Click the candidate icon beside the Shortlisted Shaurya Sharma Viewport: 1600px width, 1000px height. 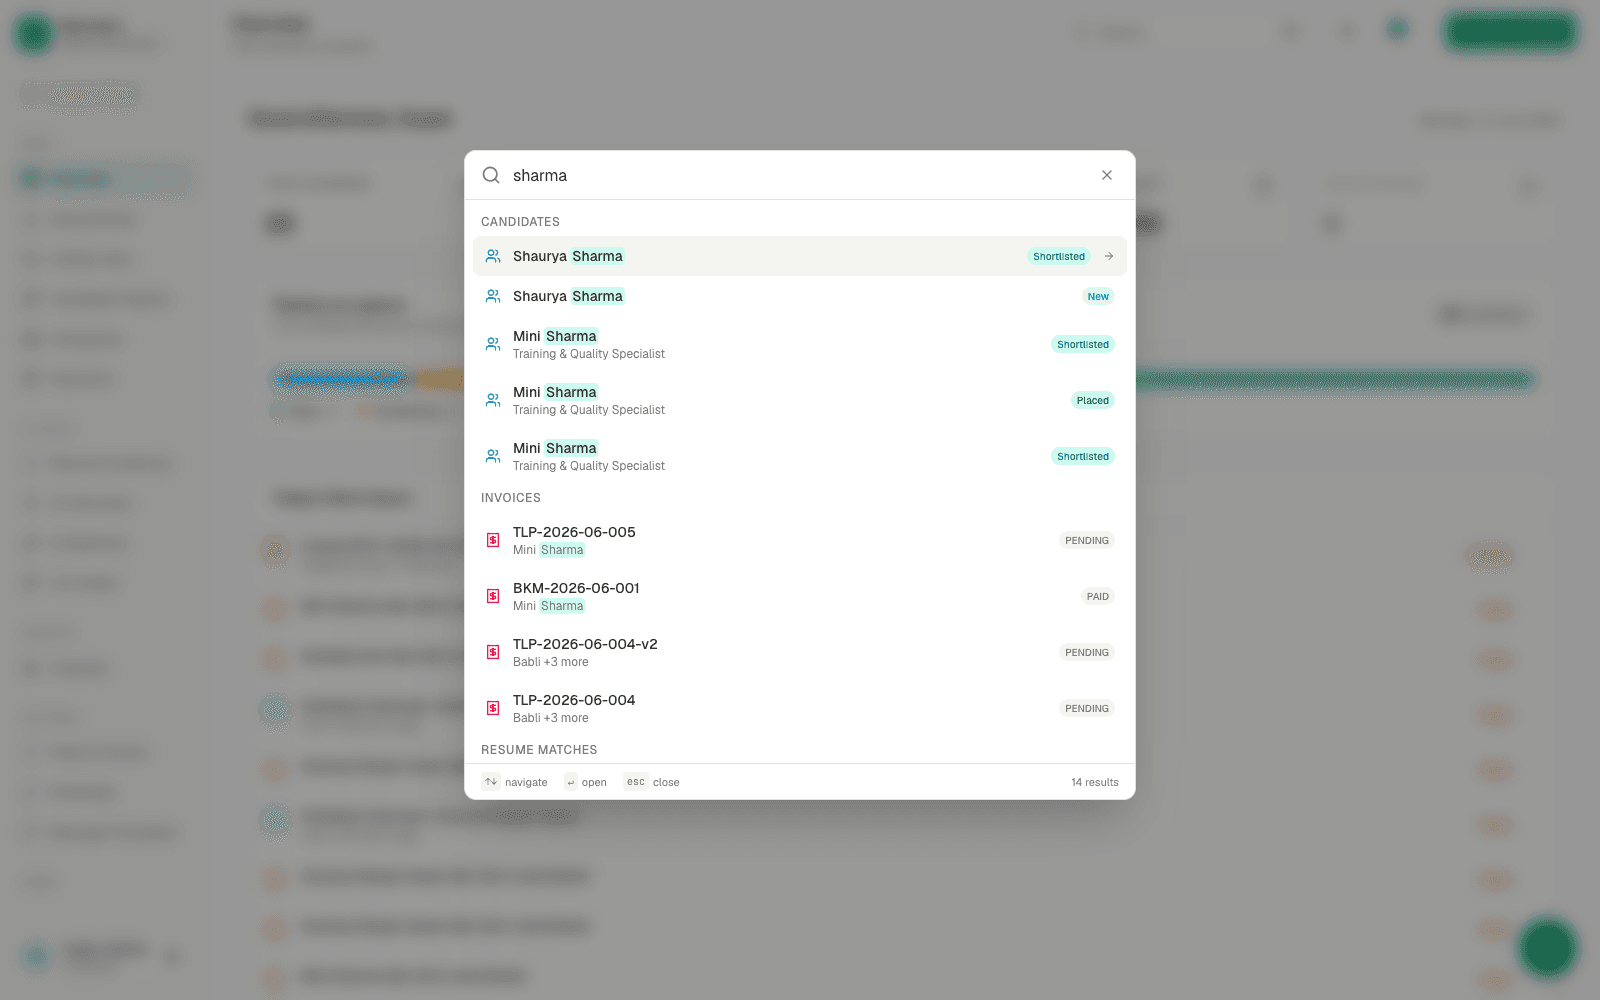tap(493, 256)
